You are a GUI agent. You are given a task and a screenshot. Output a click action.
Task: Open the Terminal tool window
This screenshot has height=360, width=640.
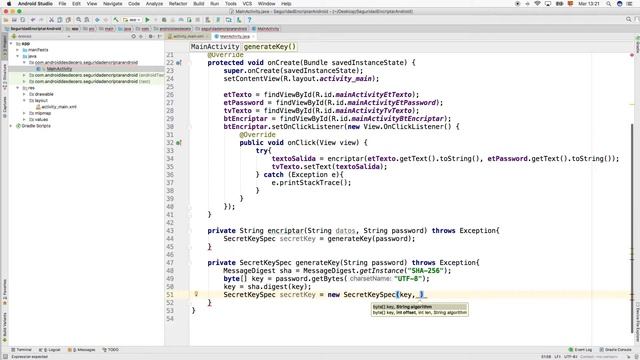[x=21, y=350]
